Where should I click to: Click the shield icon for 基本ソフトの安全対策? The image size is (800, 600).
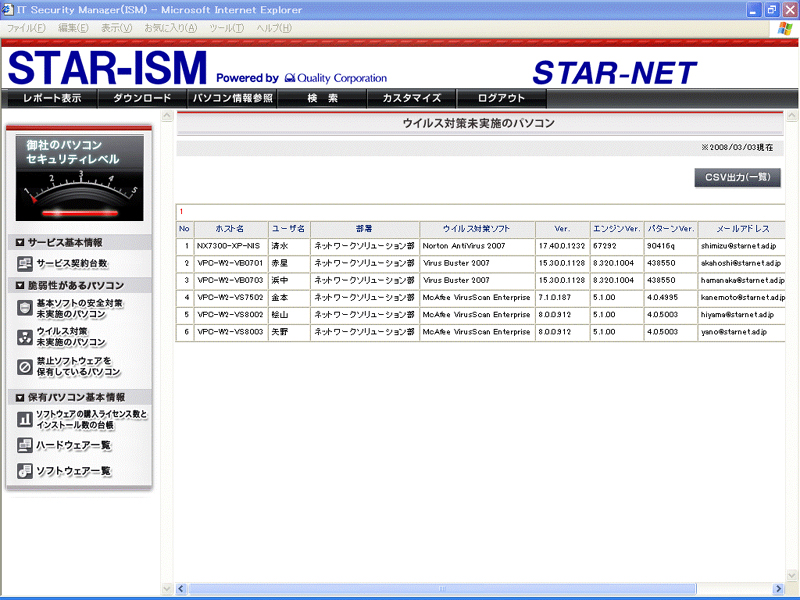[24, 308]
